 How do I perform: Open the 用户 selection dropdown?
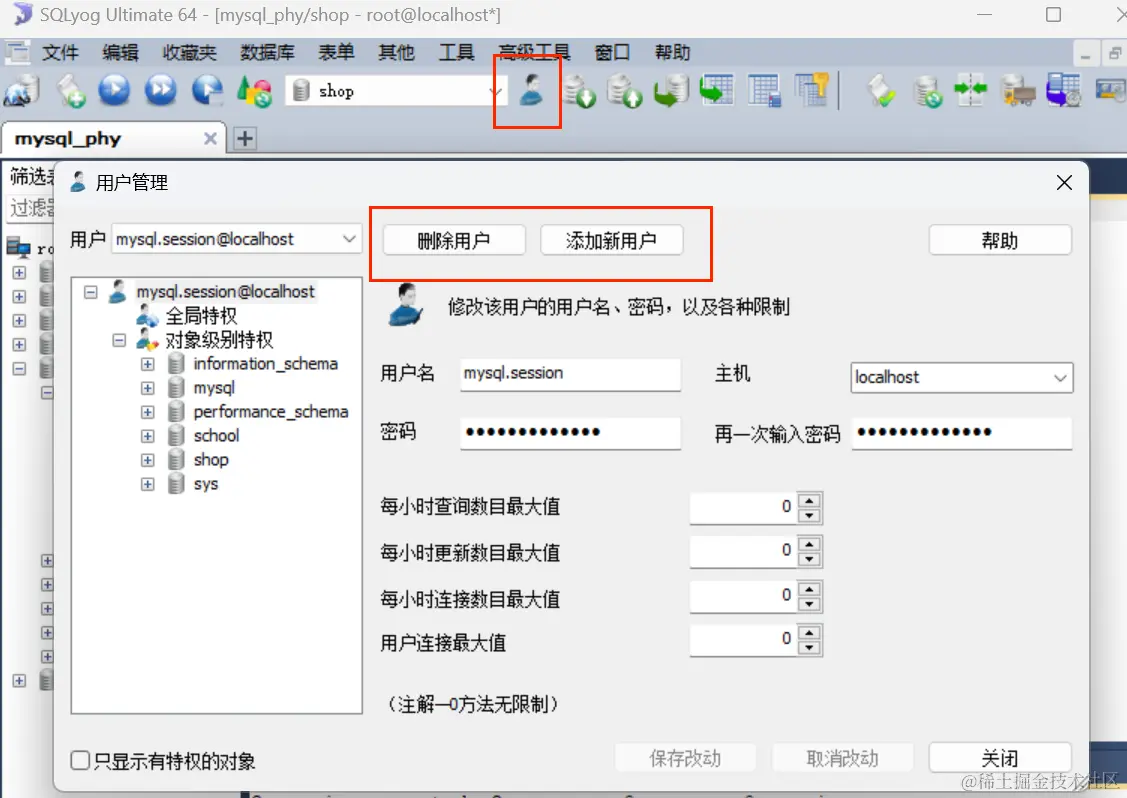point(349,239)
